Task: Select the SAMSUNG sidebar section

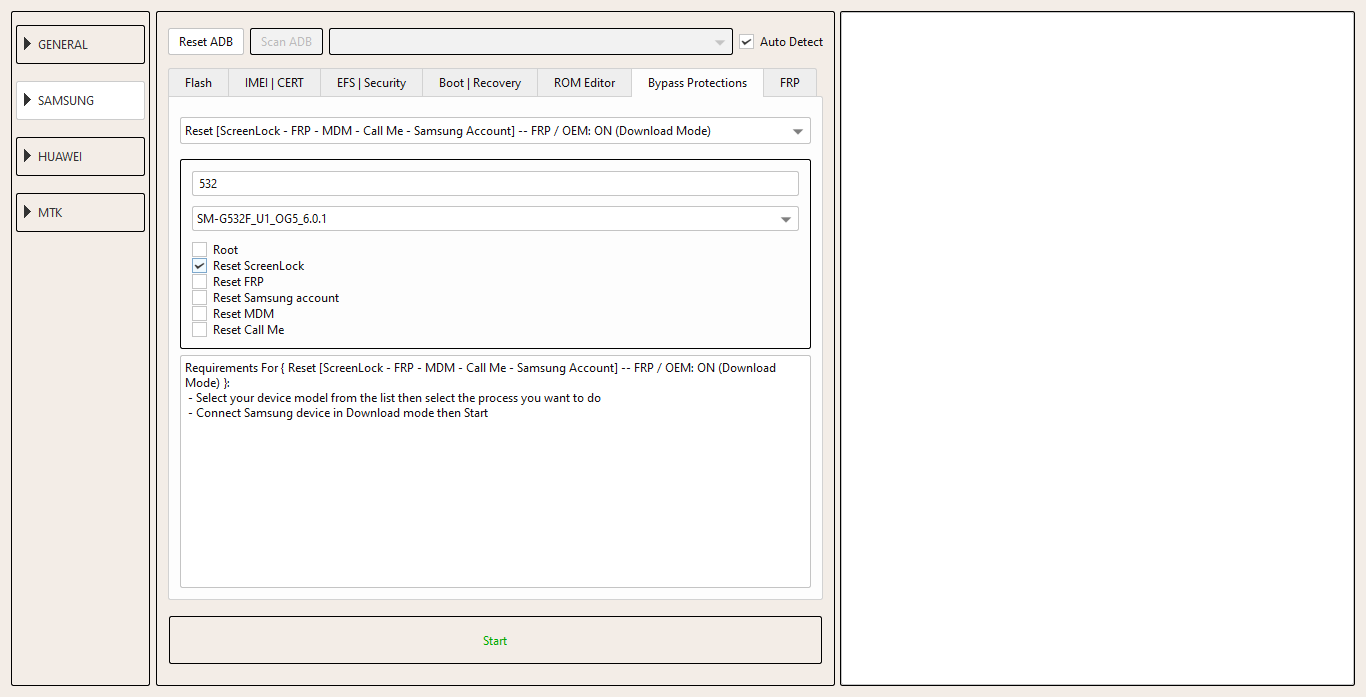Action: [80, 100]
